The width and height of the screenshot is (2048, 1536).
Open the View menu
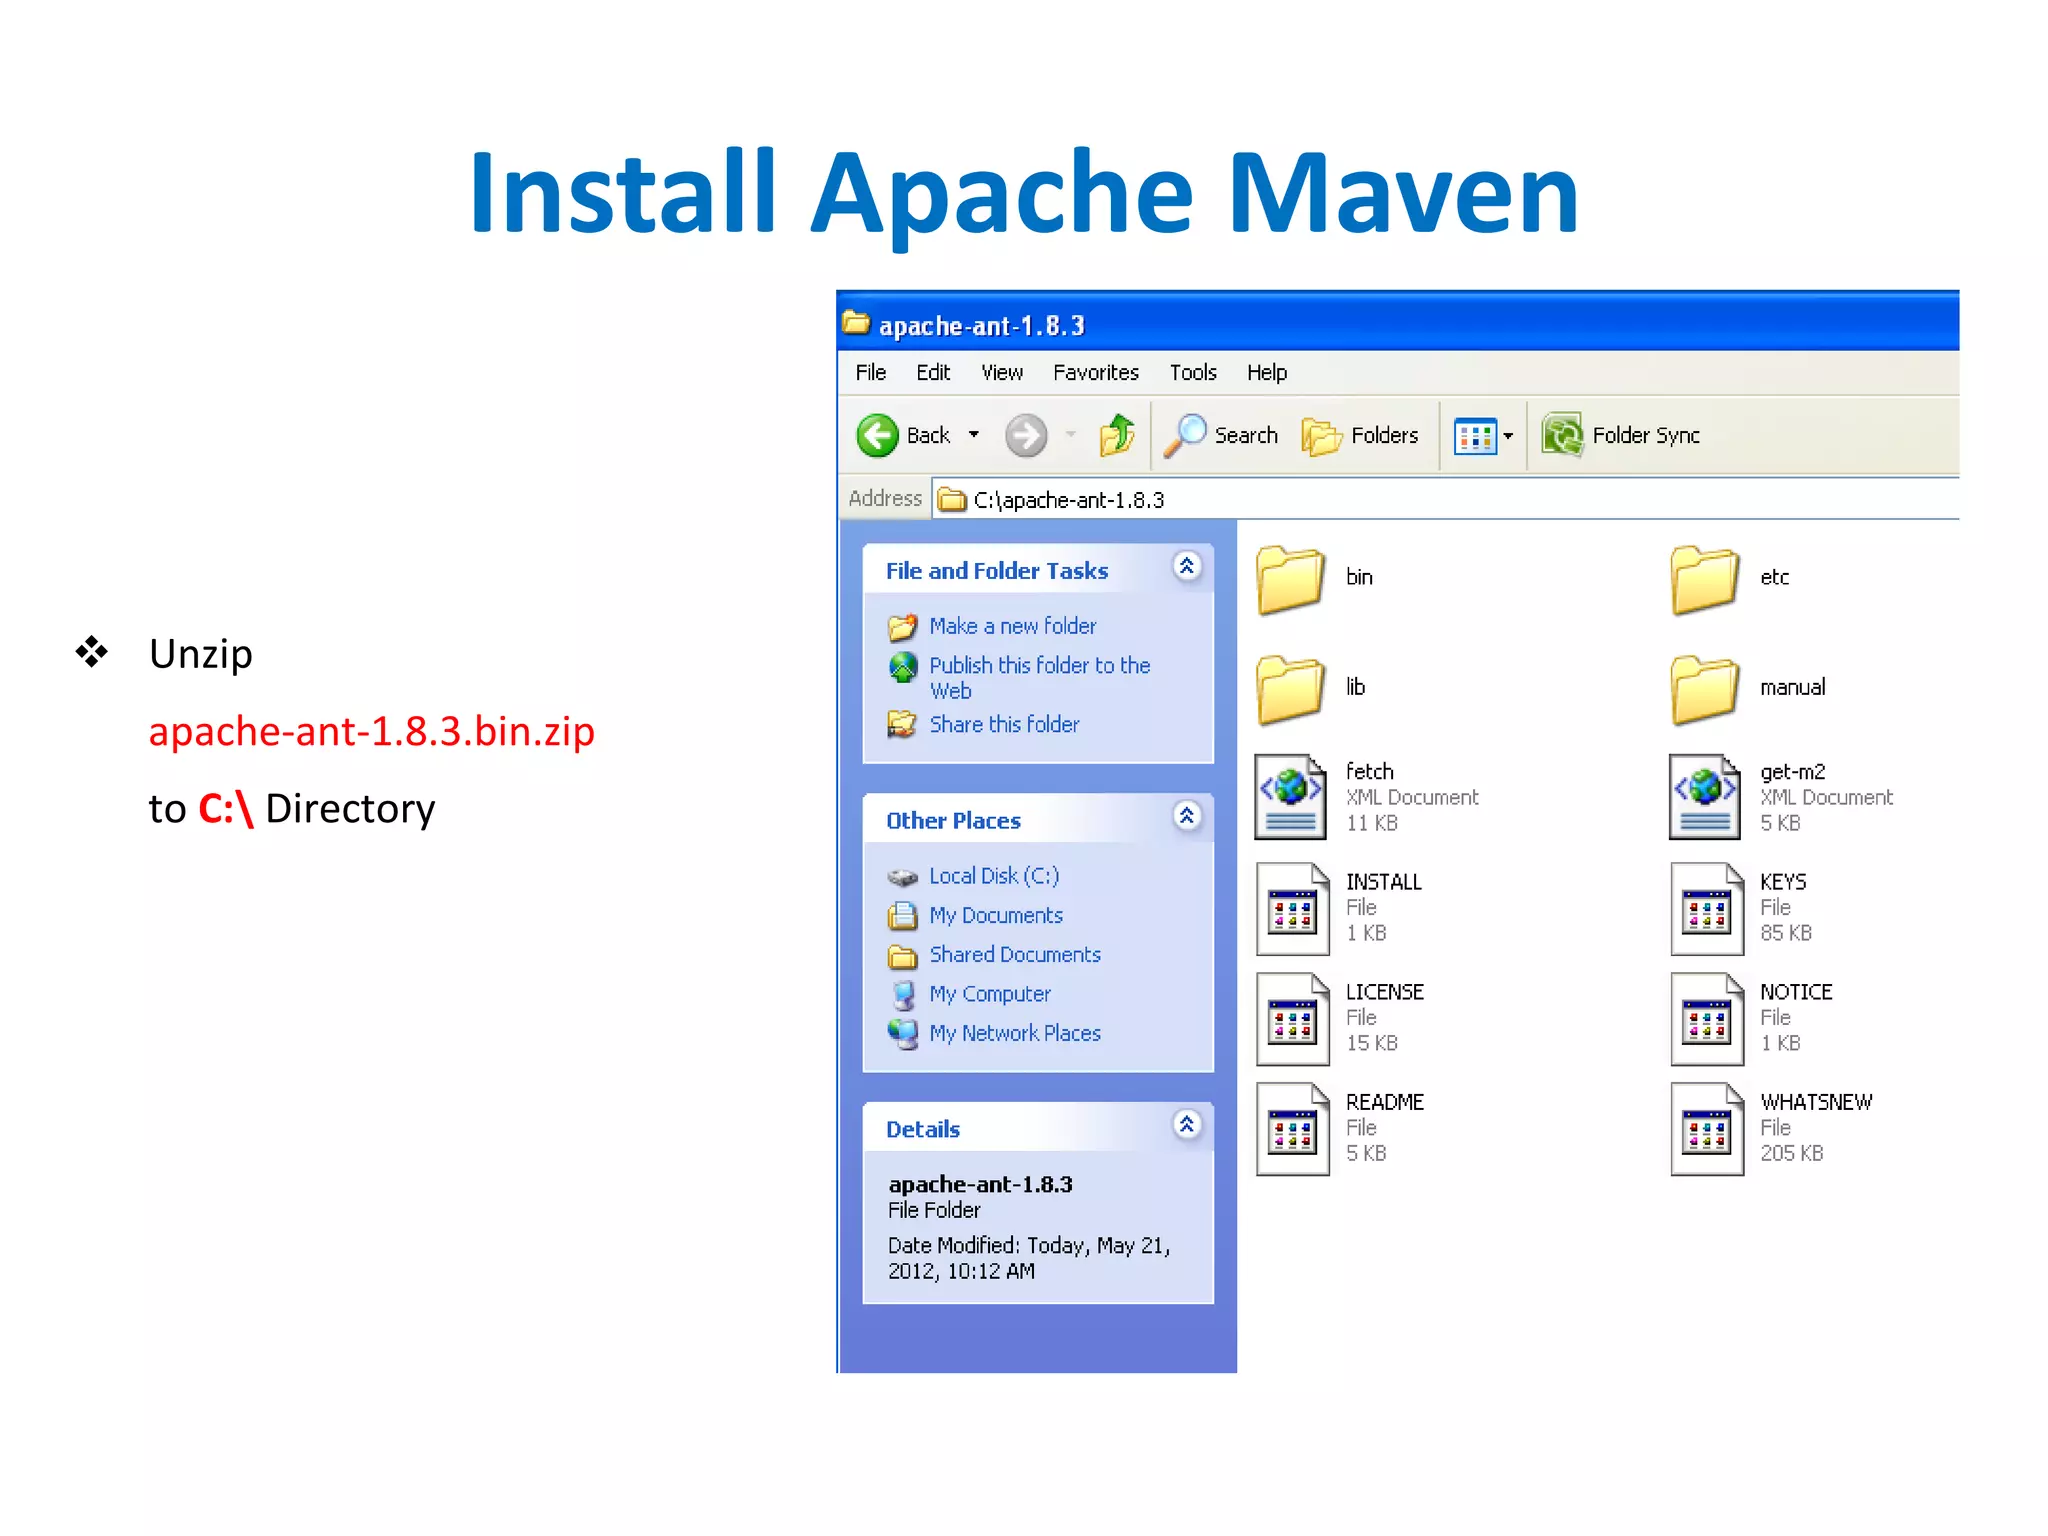tap(1002, 373)
